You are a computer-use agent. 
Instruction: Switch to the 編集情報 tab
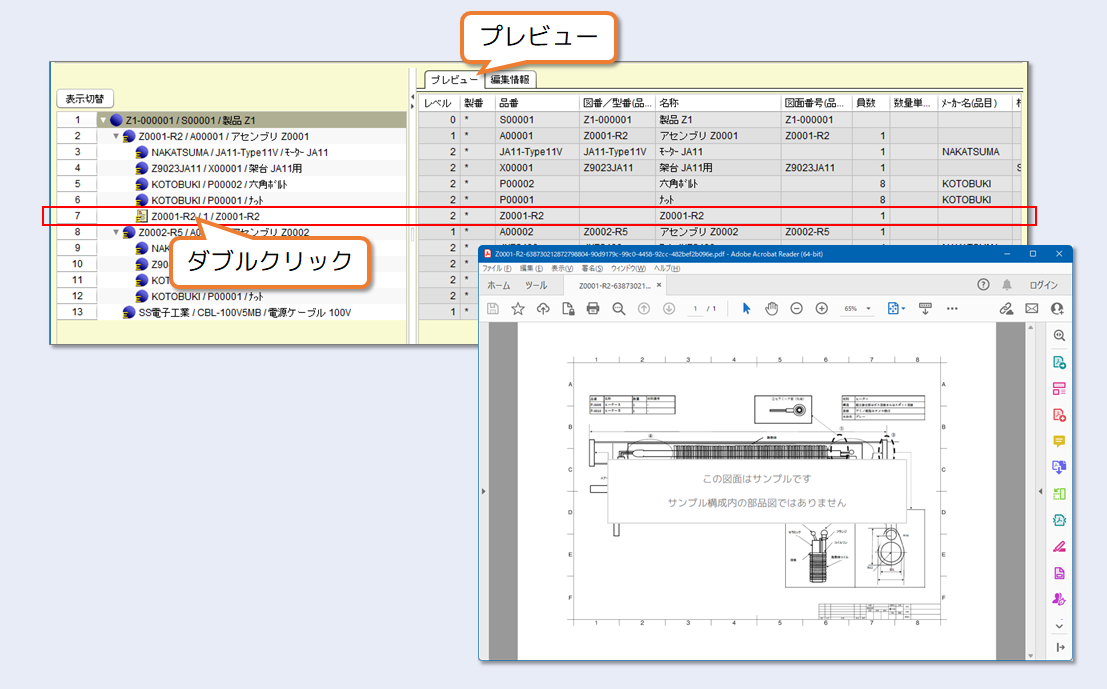point(510,80)
